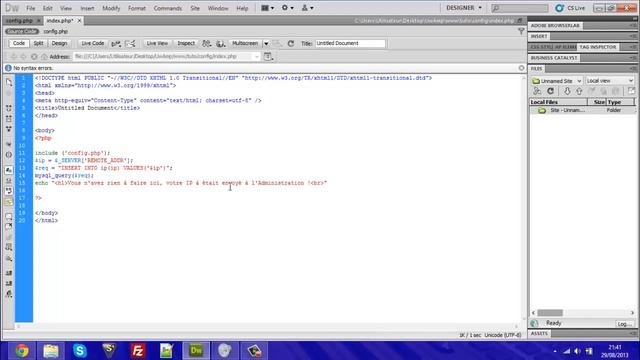Select the index.php document tab

(x=60, y=20)
